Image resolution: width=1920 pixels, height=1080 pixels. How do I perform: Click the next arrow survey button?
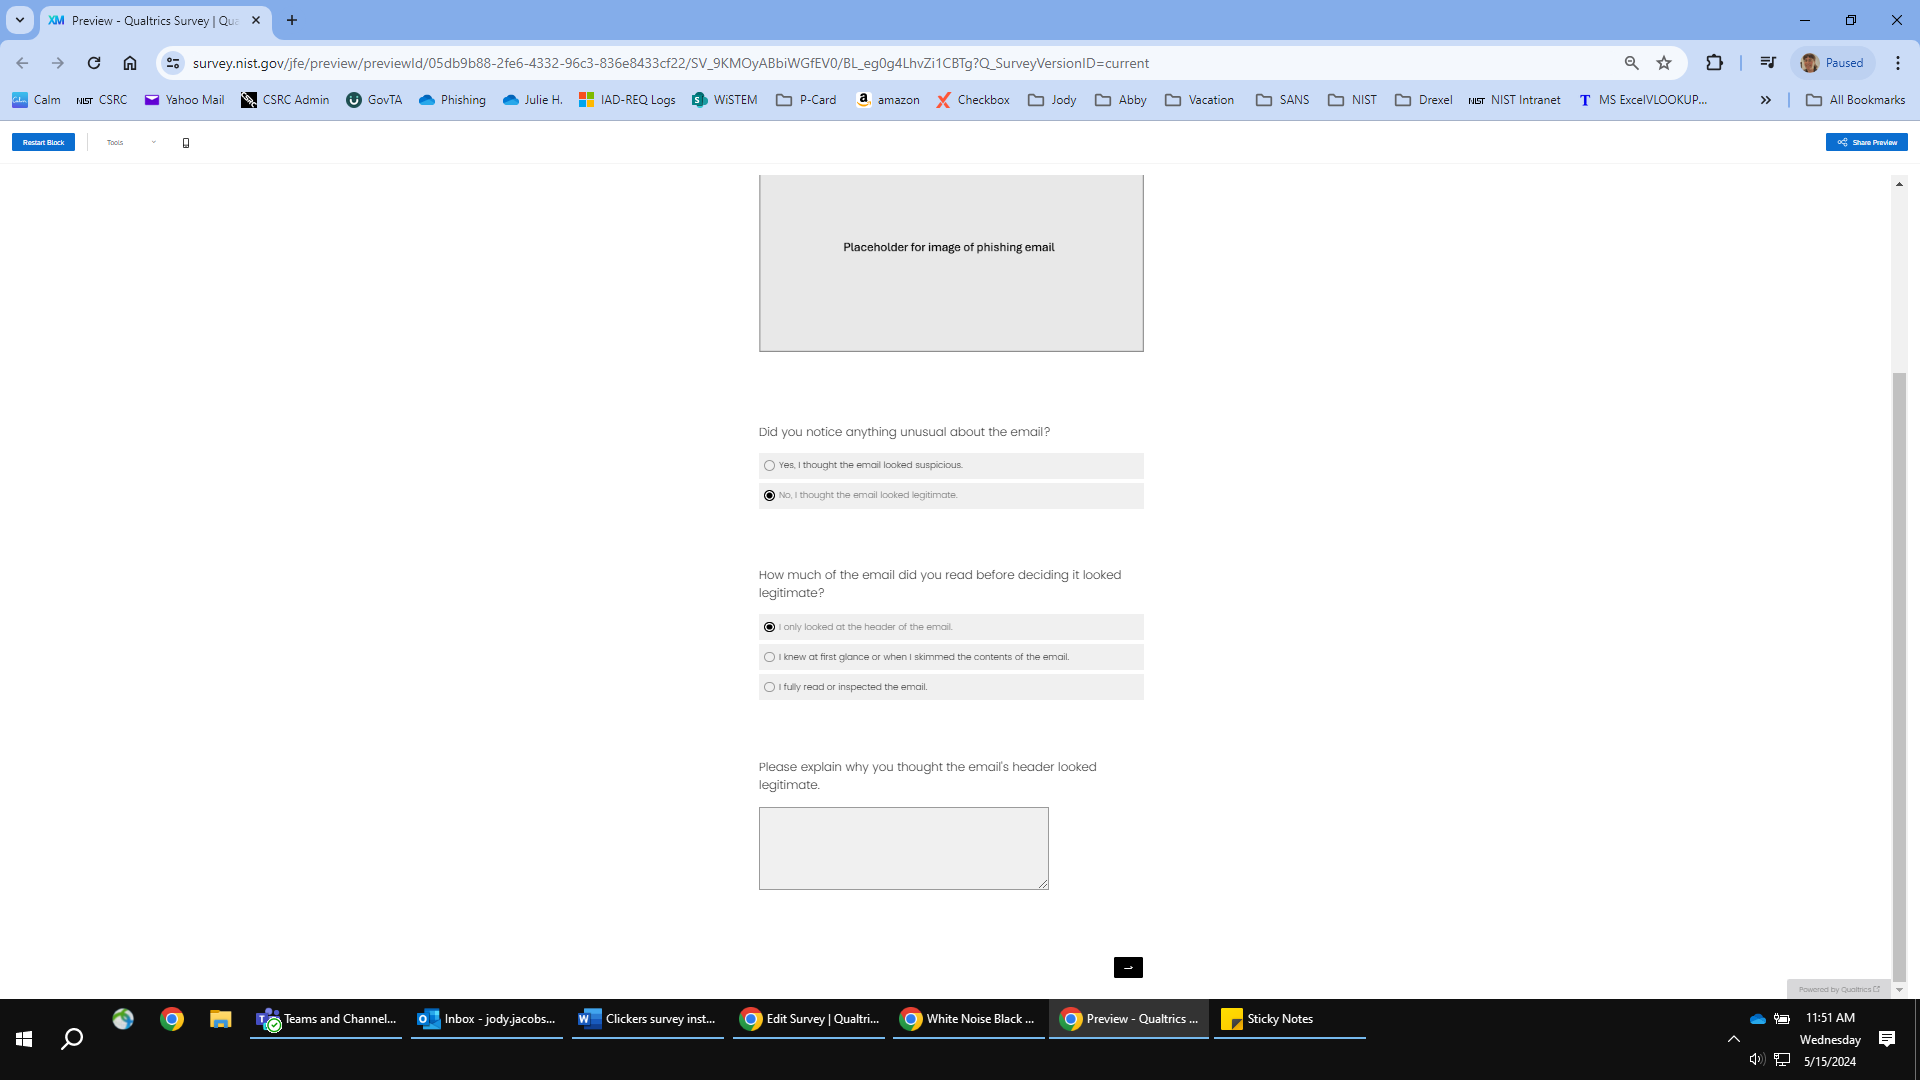click(x=1127, y=967)
